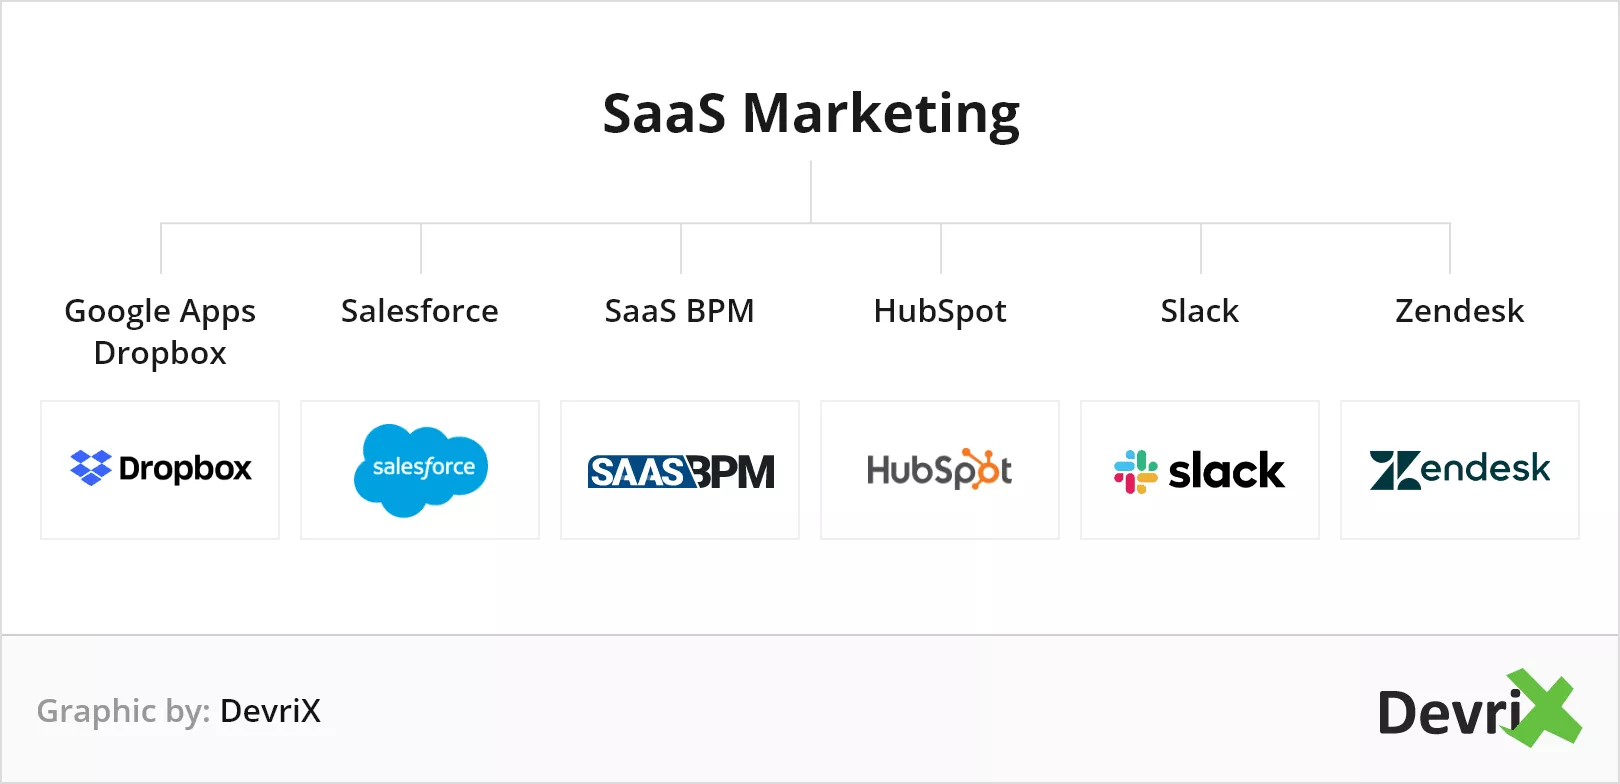
Task: Select the SaaS BPM text label
Action: pos(680,311)
